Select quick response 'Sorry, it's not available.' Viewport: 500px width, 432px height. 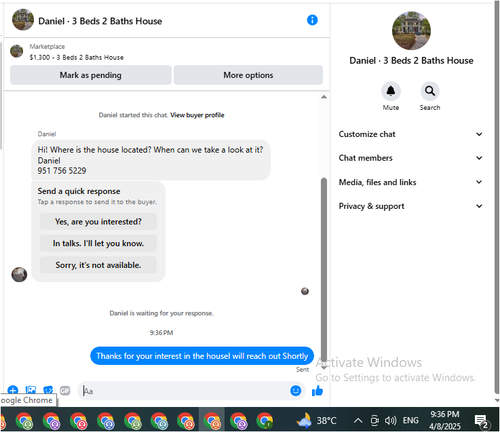point(98,265)
